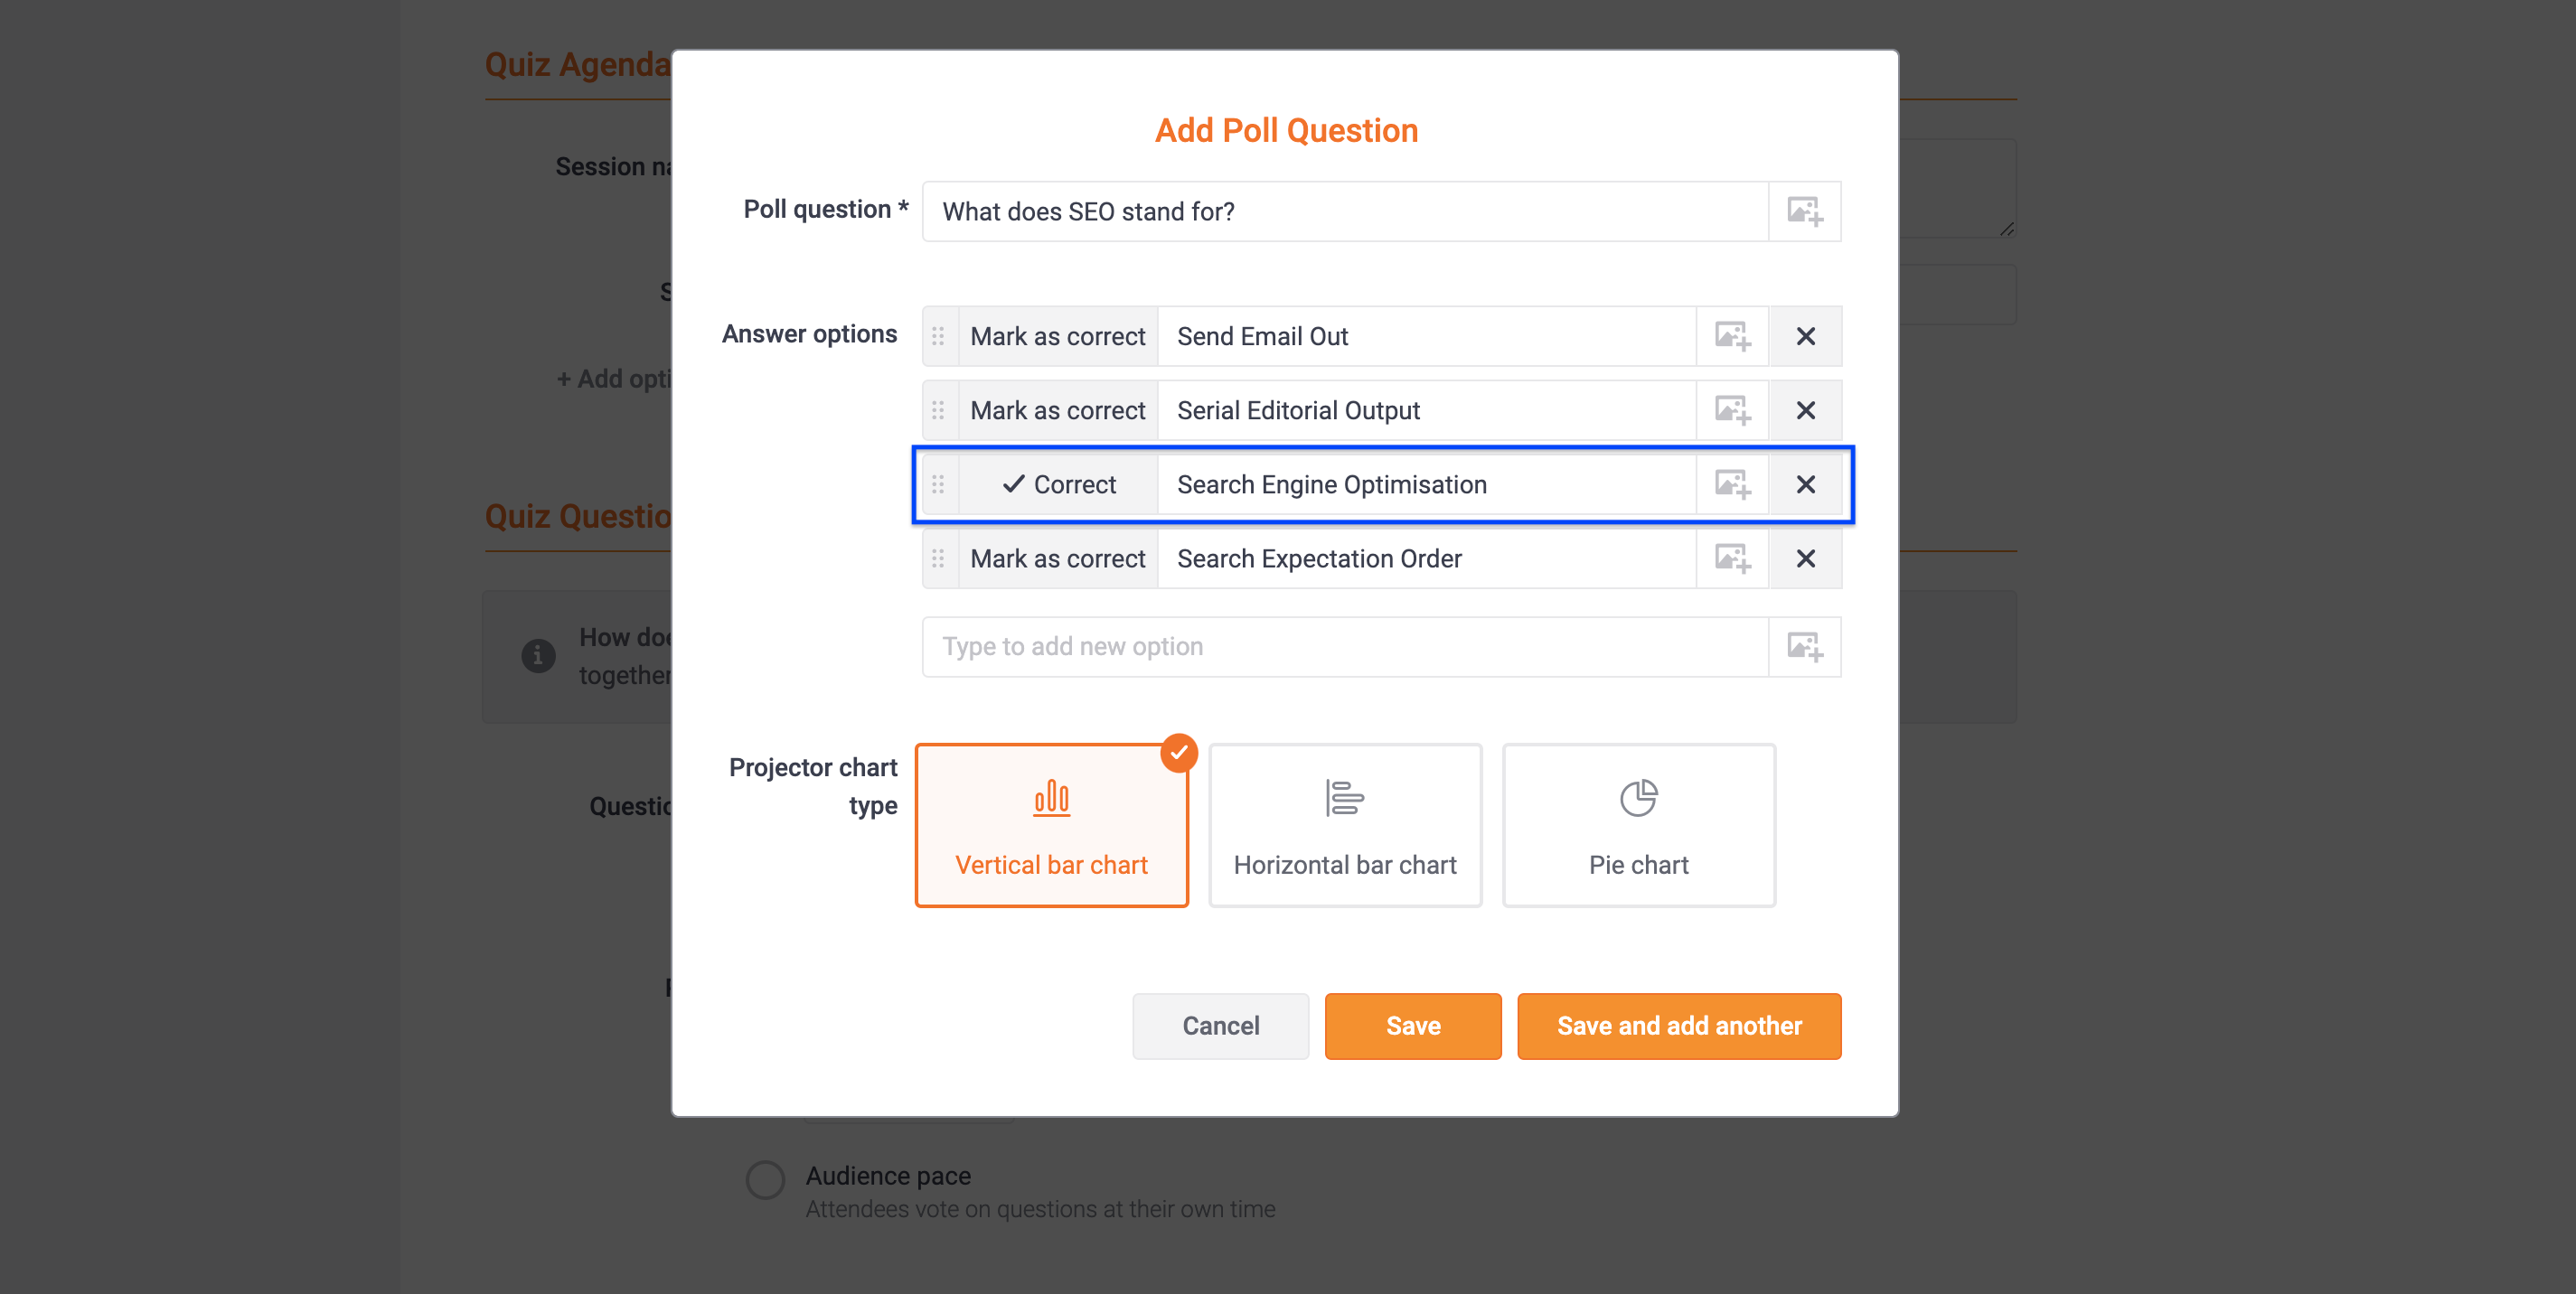Image resolution: width=2576 pixels, height=1294 pixels.
Task: Click Save and add another
Action: coord(1679,1026)
